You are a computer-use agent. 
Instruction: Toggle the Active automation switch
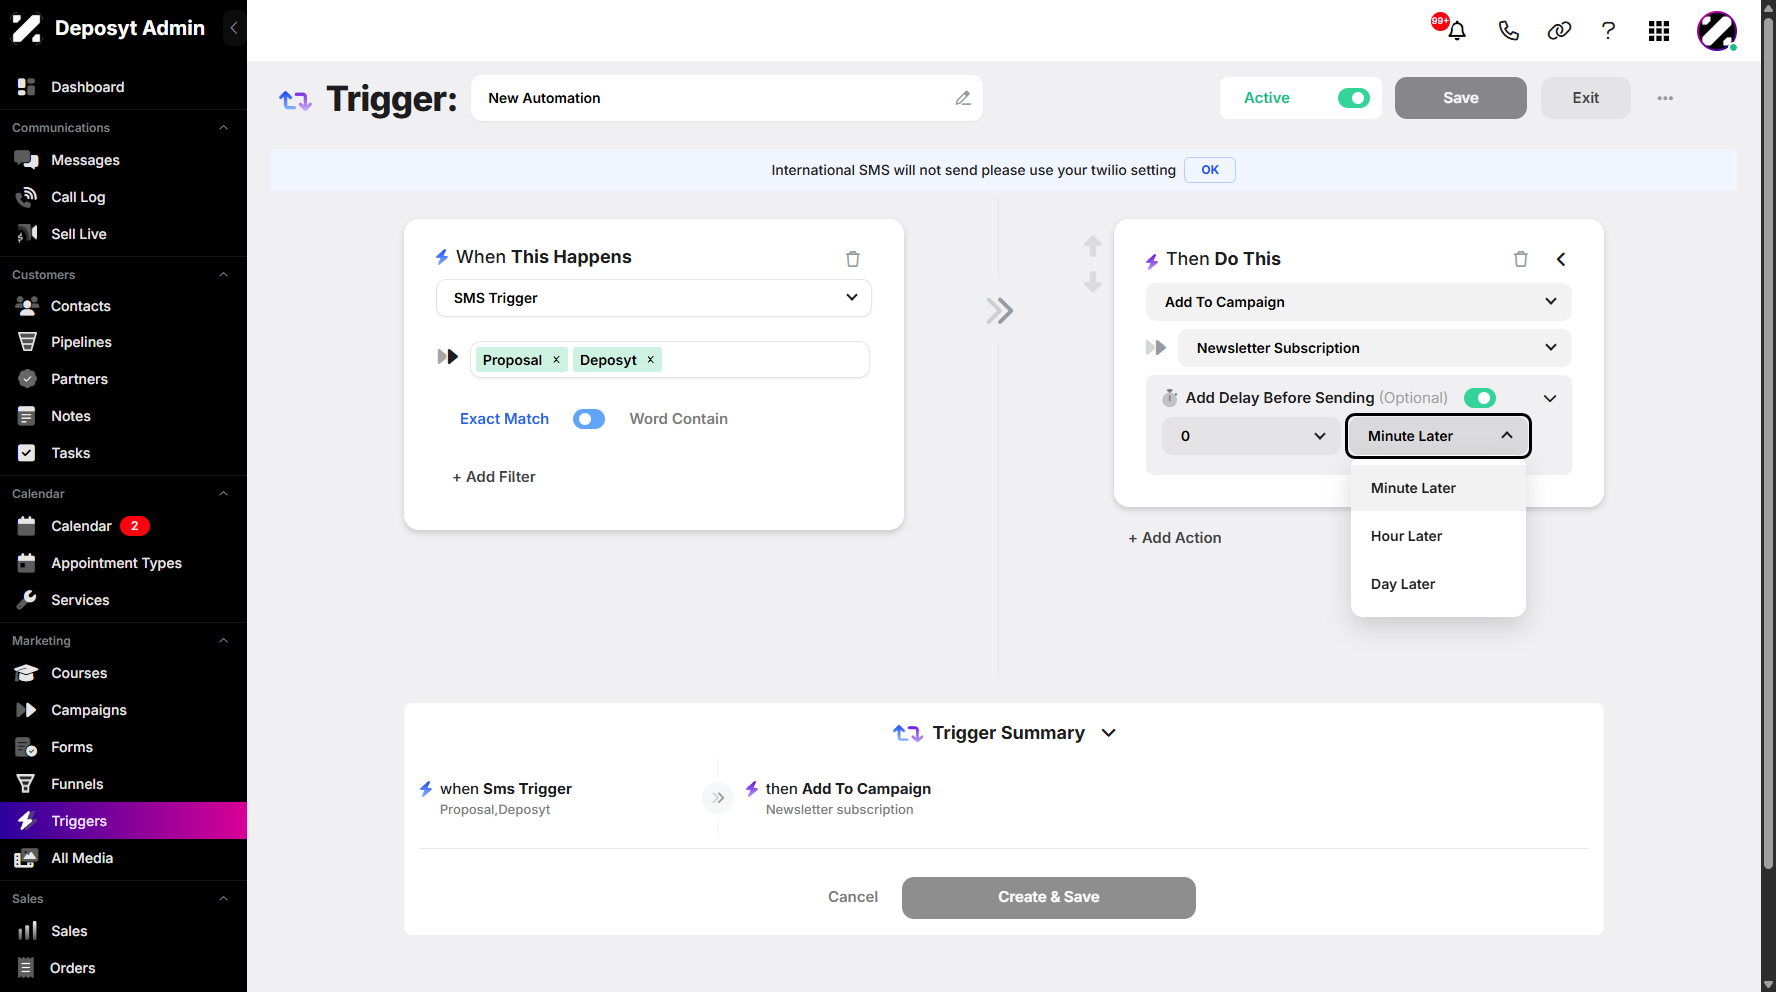point(1353,98)
